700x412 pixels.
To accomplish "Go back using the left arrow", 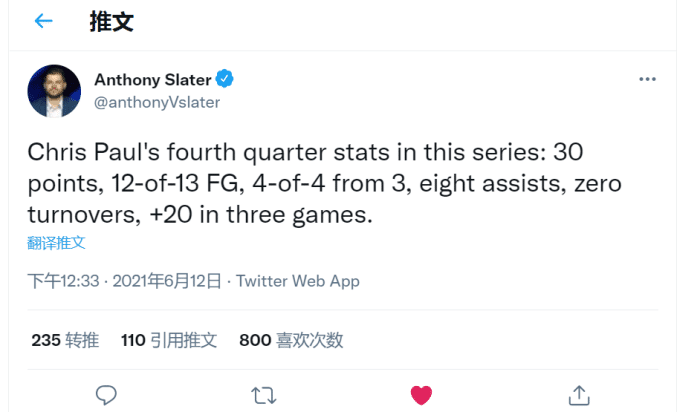I will (43, 21).
